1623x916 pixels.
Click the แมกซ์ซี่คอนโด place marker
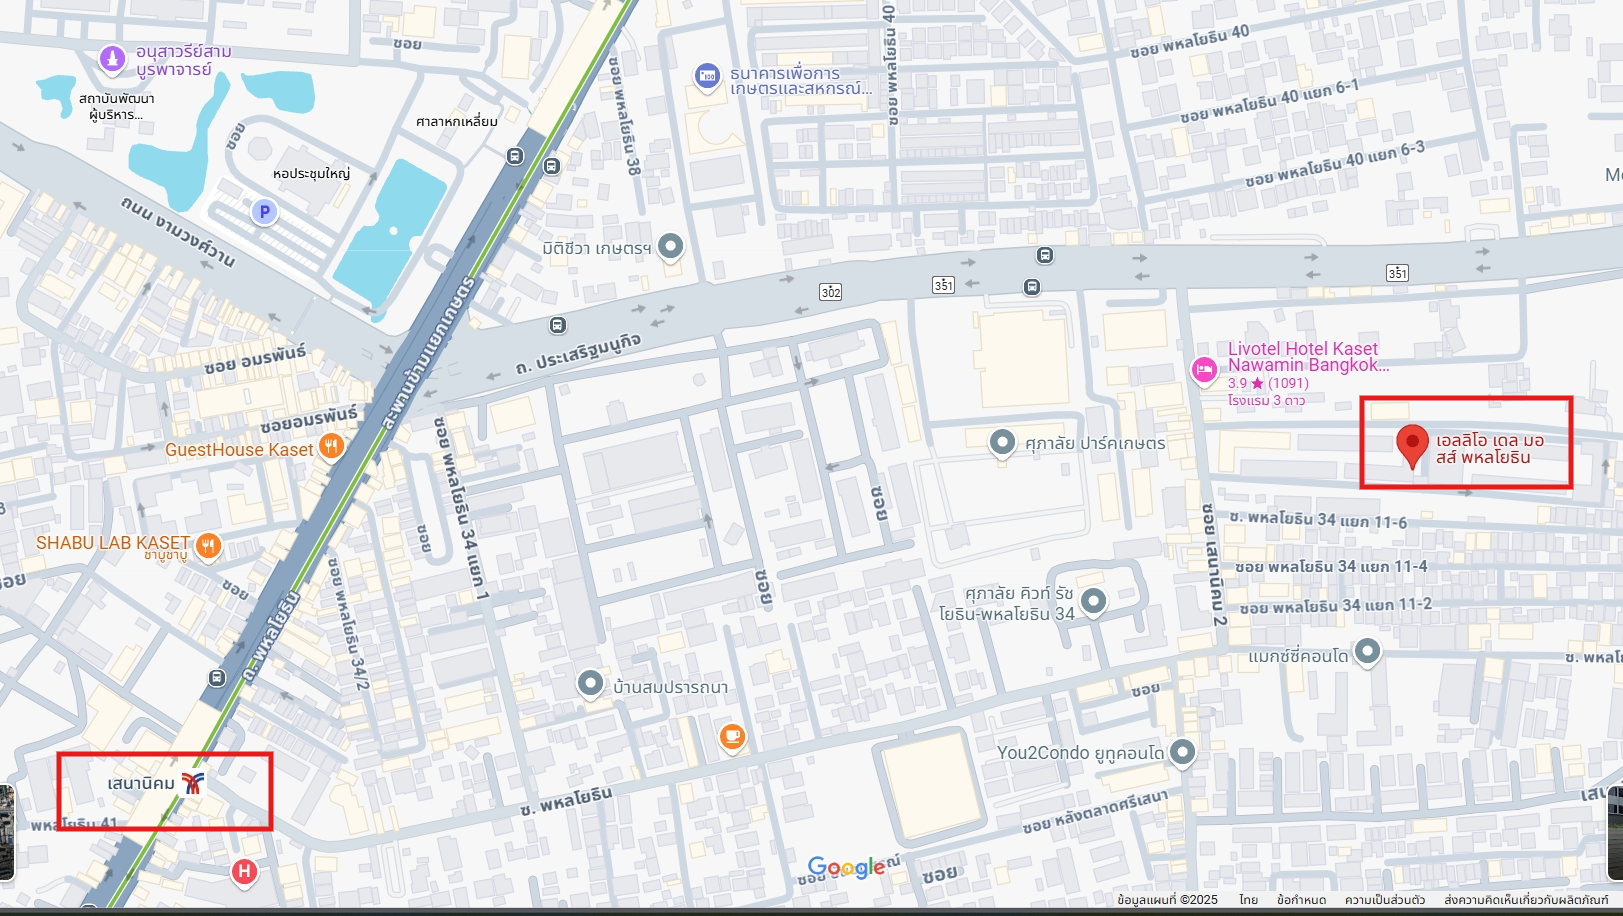point(1367,652)
